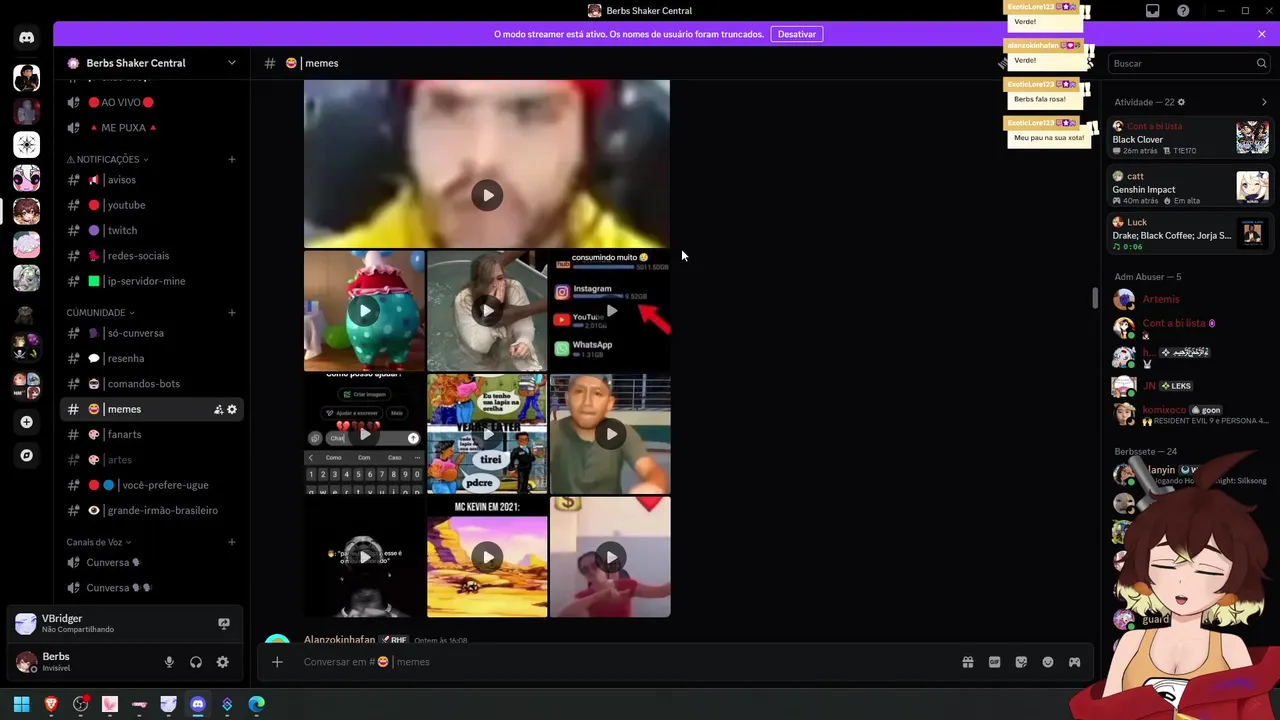Open the Discover servers compass
The width and height of the screenshot is (1280, 720).
point(26,455)
